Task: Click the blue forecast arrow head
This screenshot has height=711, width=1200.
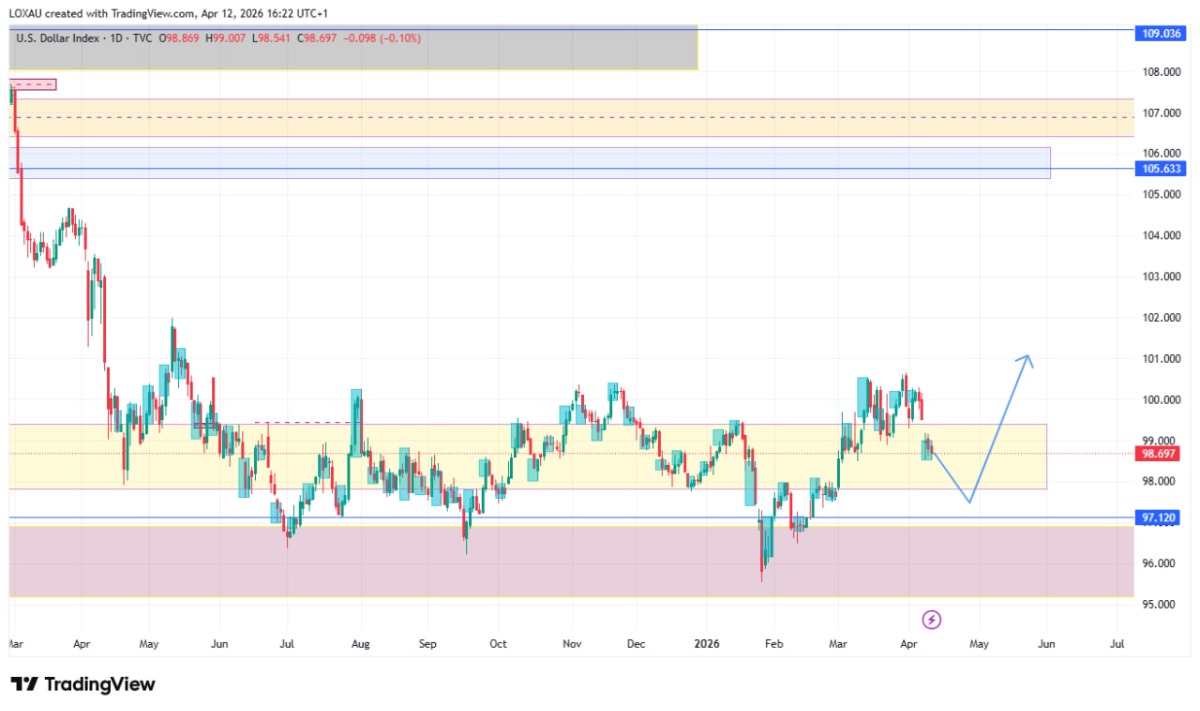Action: 1026,360
